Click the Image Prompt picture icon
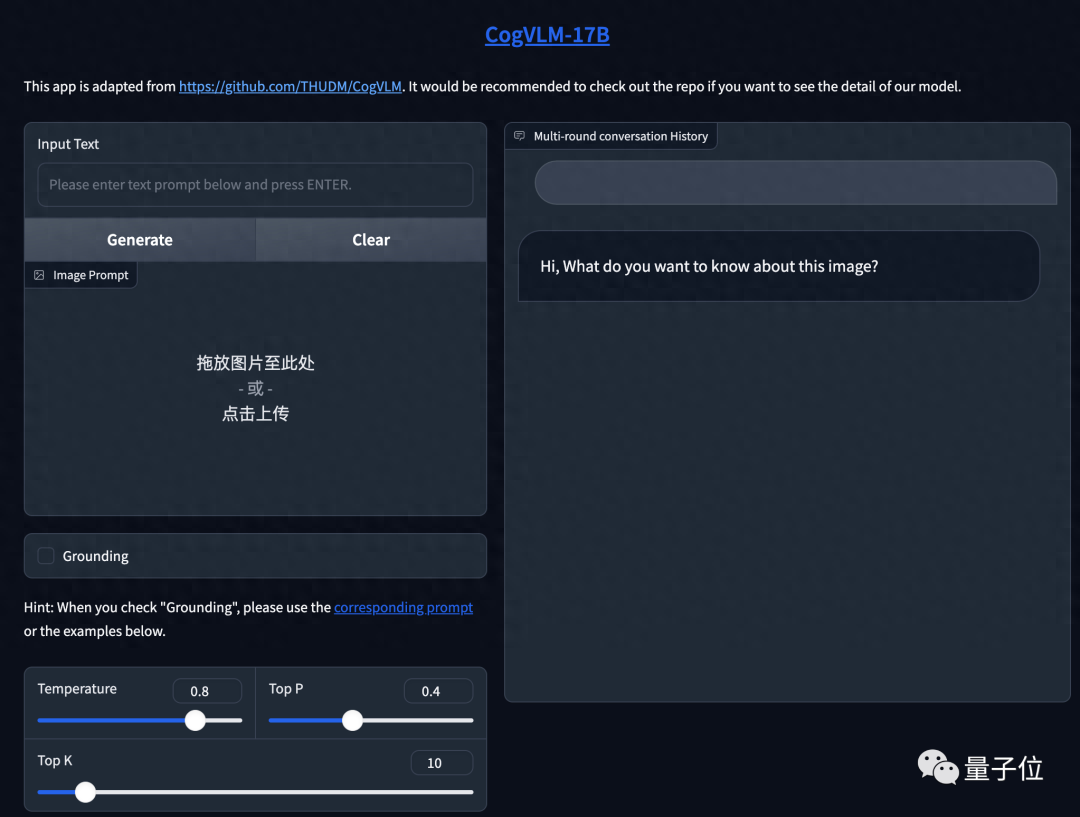 39,275
